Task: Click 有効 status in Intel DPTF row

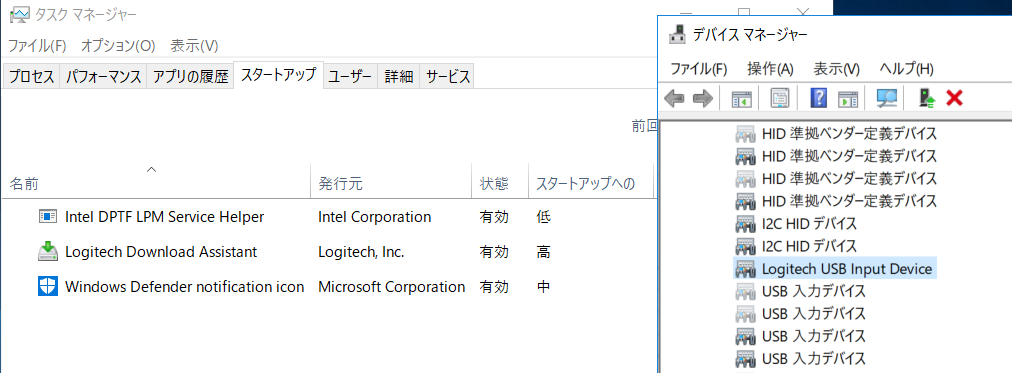Action: pyautogui.click(x=494, y=217)
